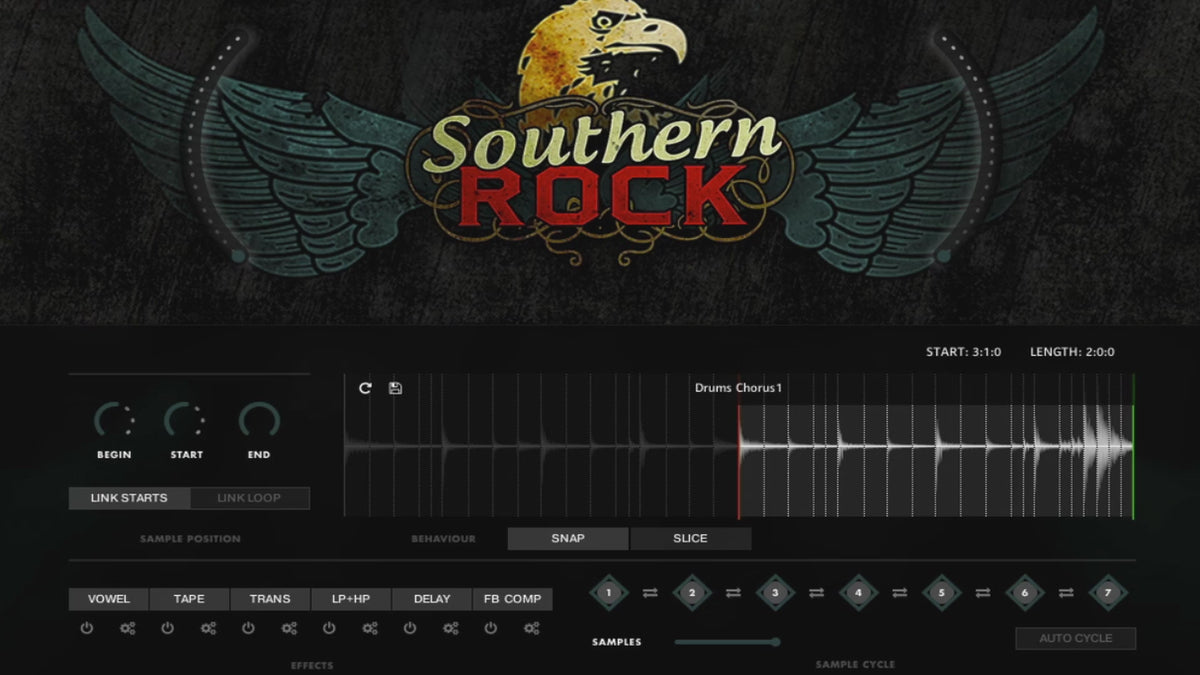Click the reload sample icon above waveform
The height and width of the screenshot is (675, 1200).
[x=365, y=388]
